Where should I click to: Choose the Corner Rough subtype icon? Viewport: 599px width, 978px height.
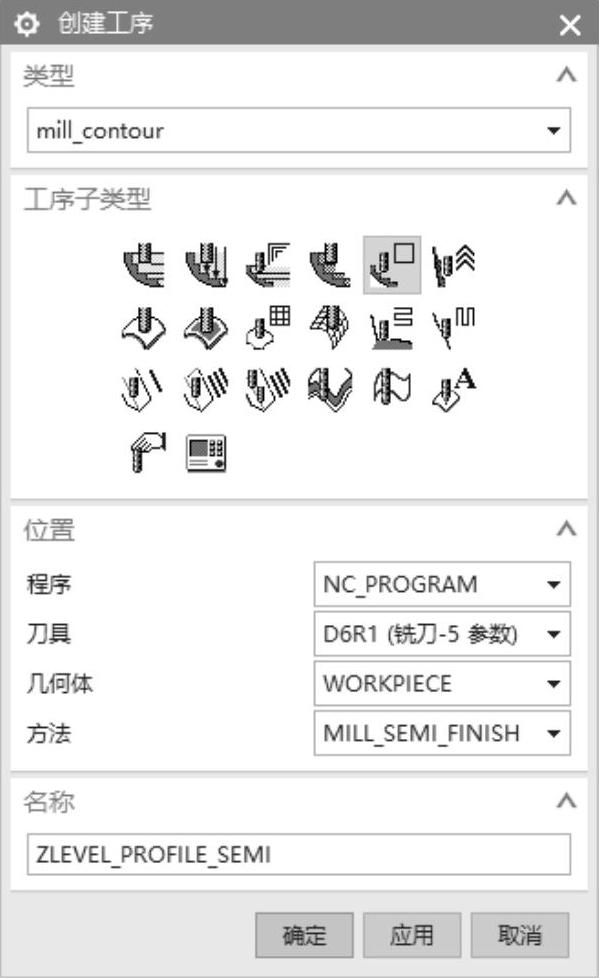coord(268,265)
